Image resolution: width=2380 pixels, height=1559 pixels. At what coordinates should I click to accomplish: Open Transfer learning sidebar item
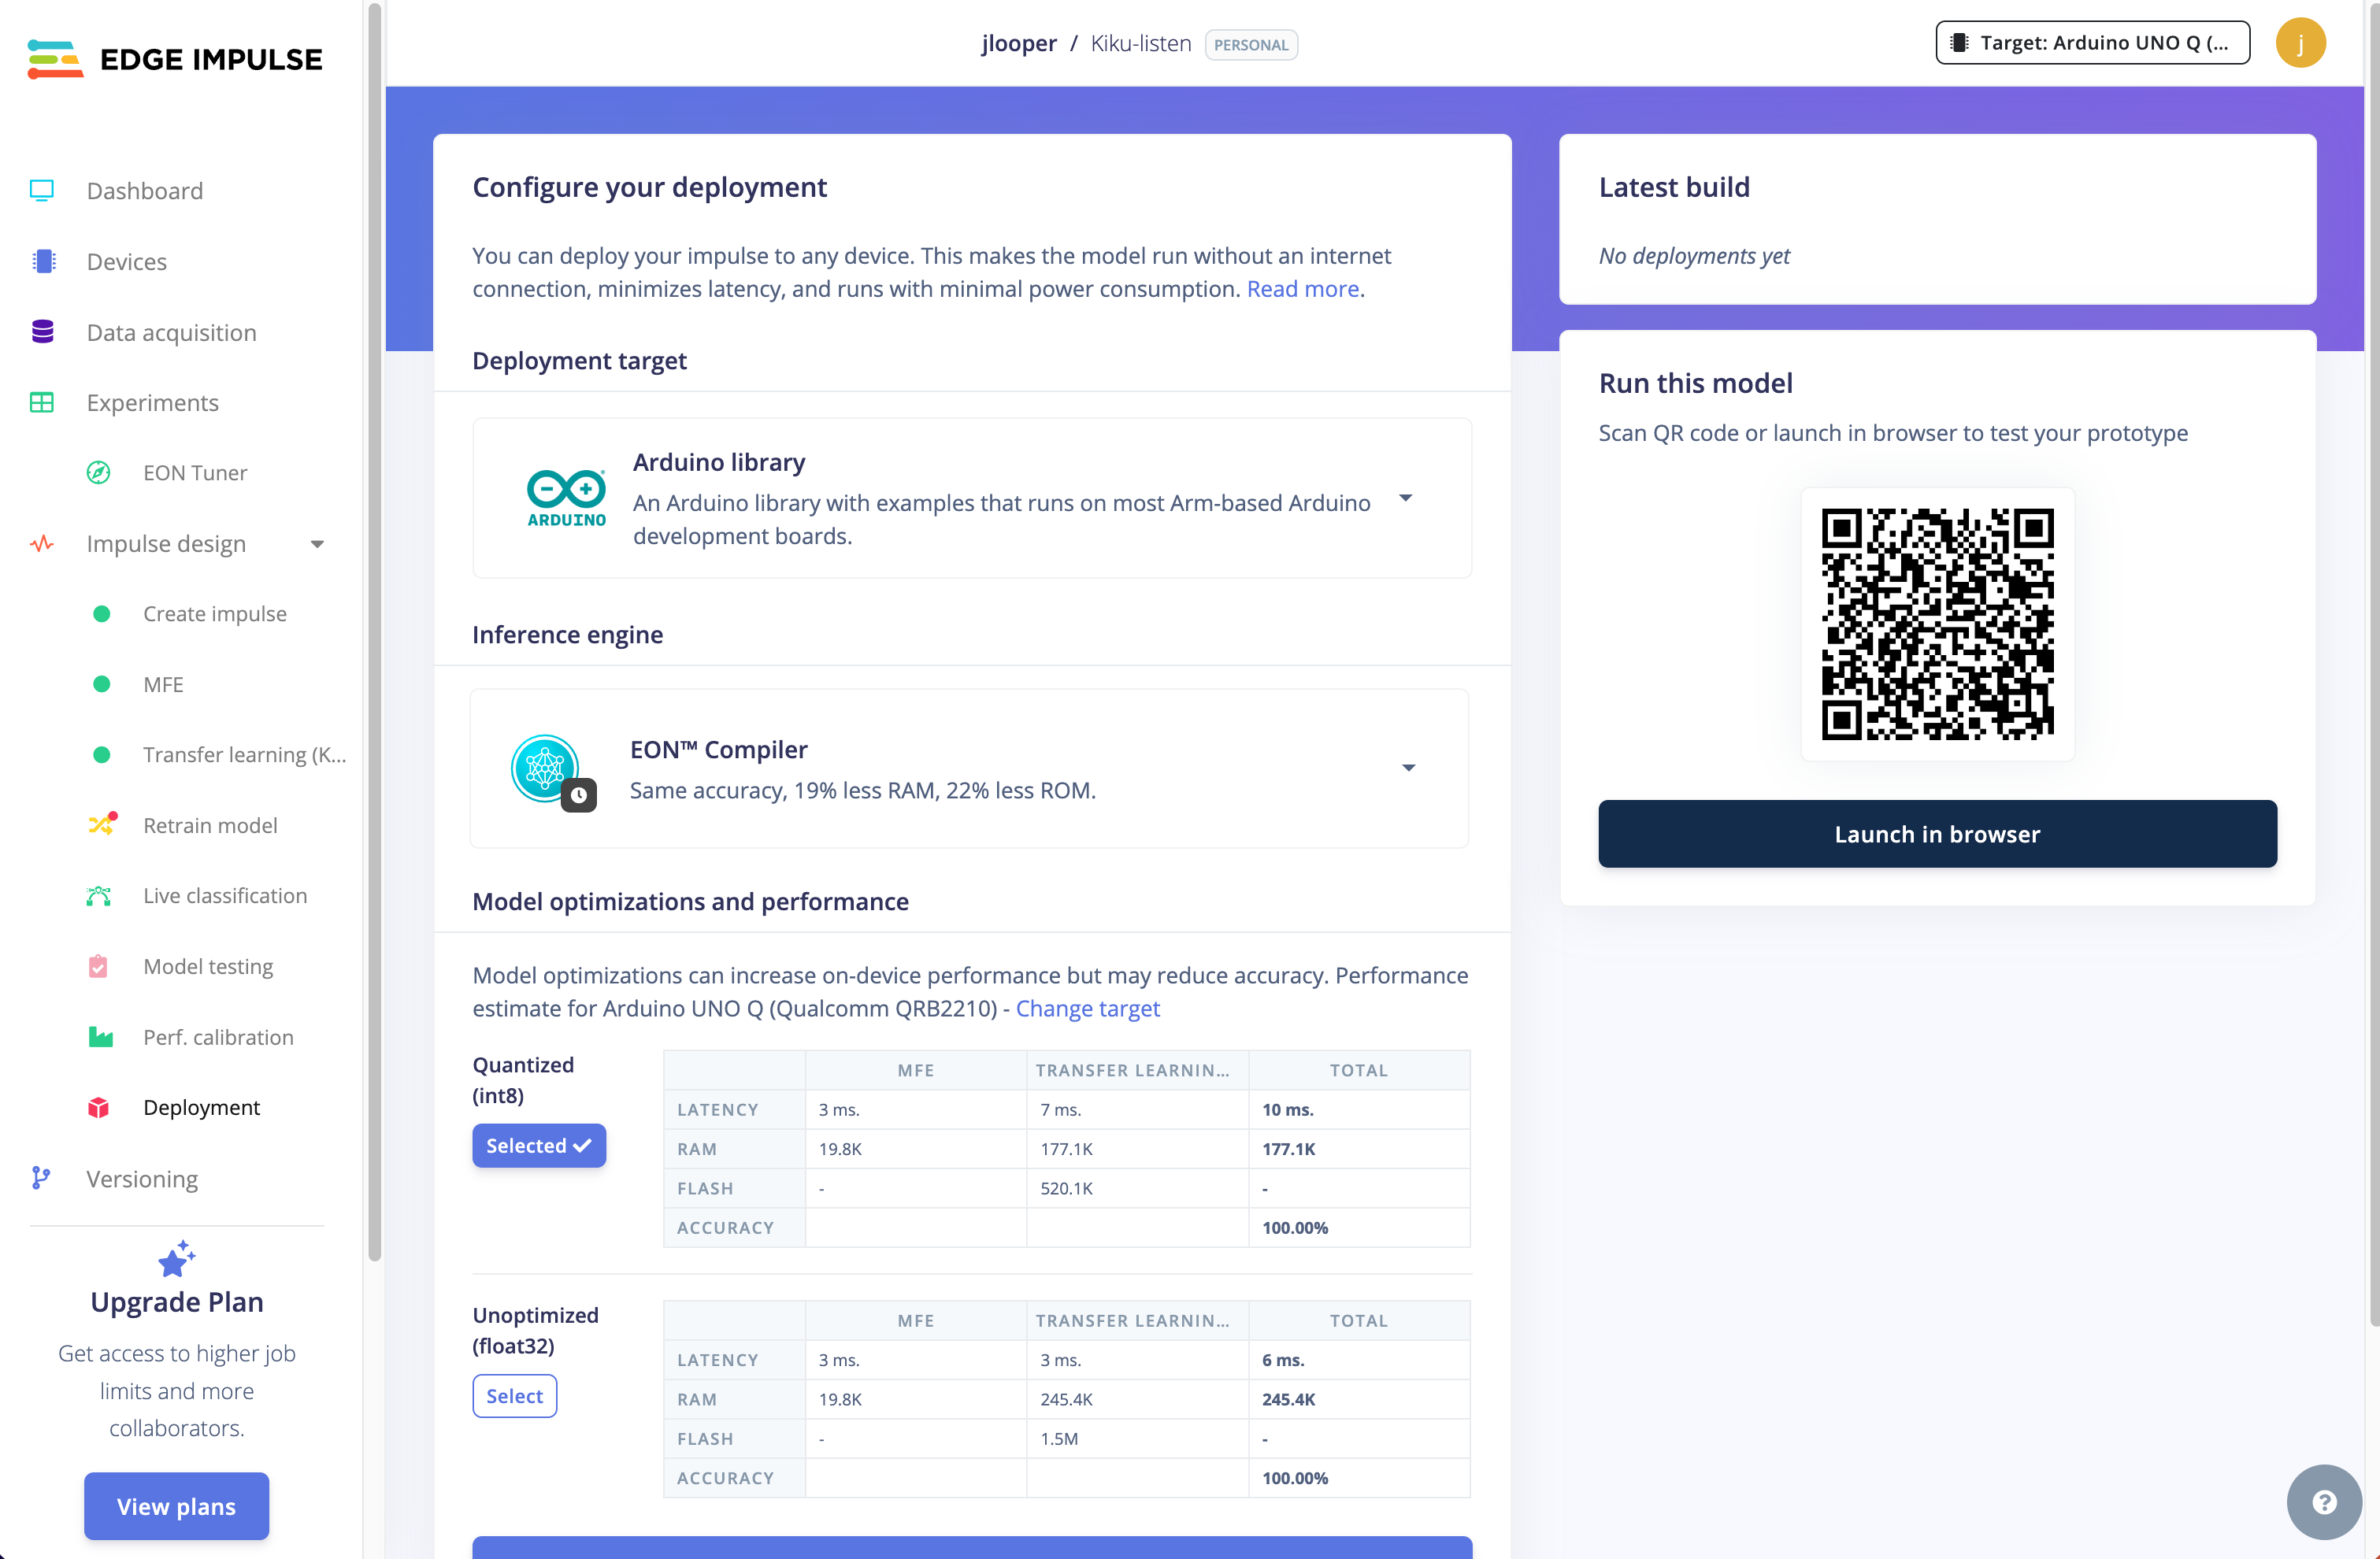tap(245, 755)
